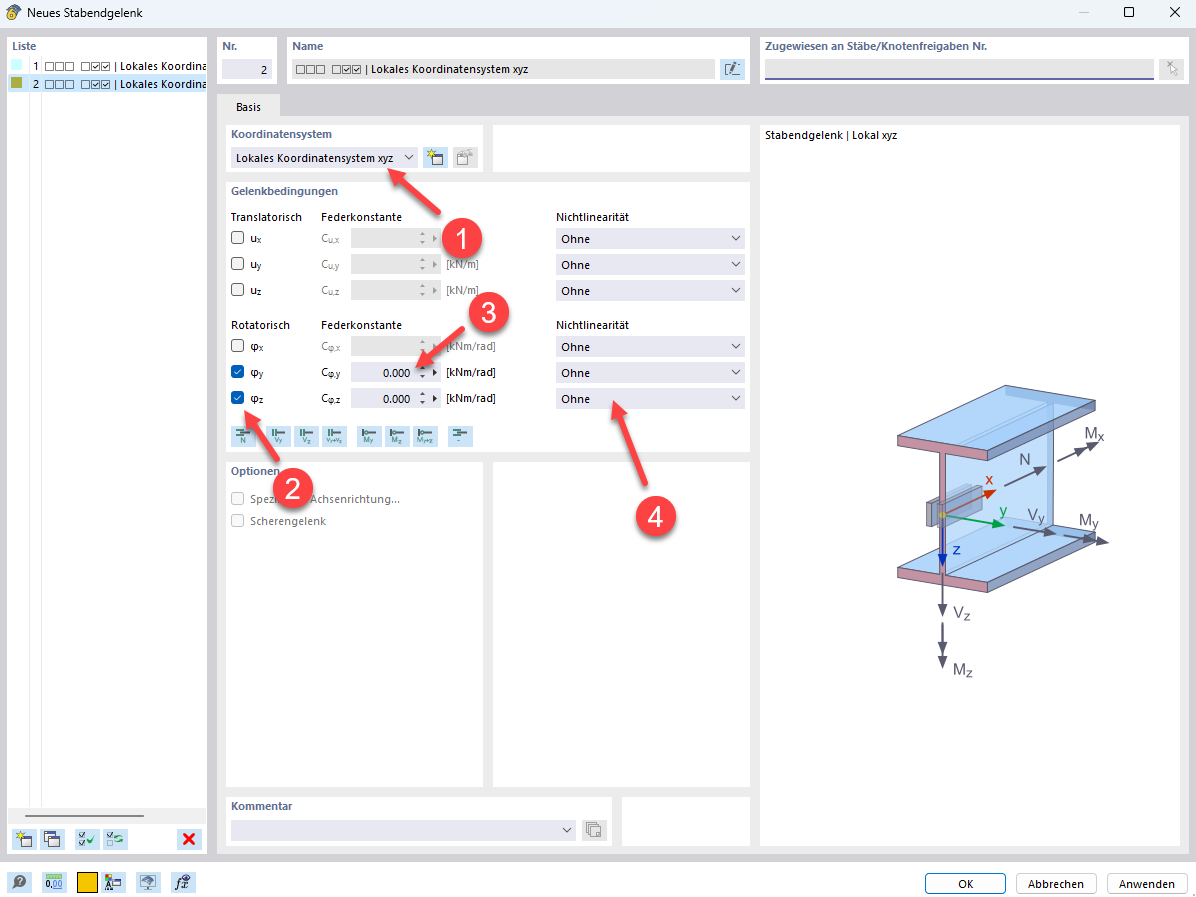Click the Cφy spring constant field
The width and height of the screenshot is (1196, 897).
pos(383,373)
